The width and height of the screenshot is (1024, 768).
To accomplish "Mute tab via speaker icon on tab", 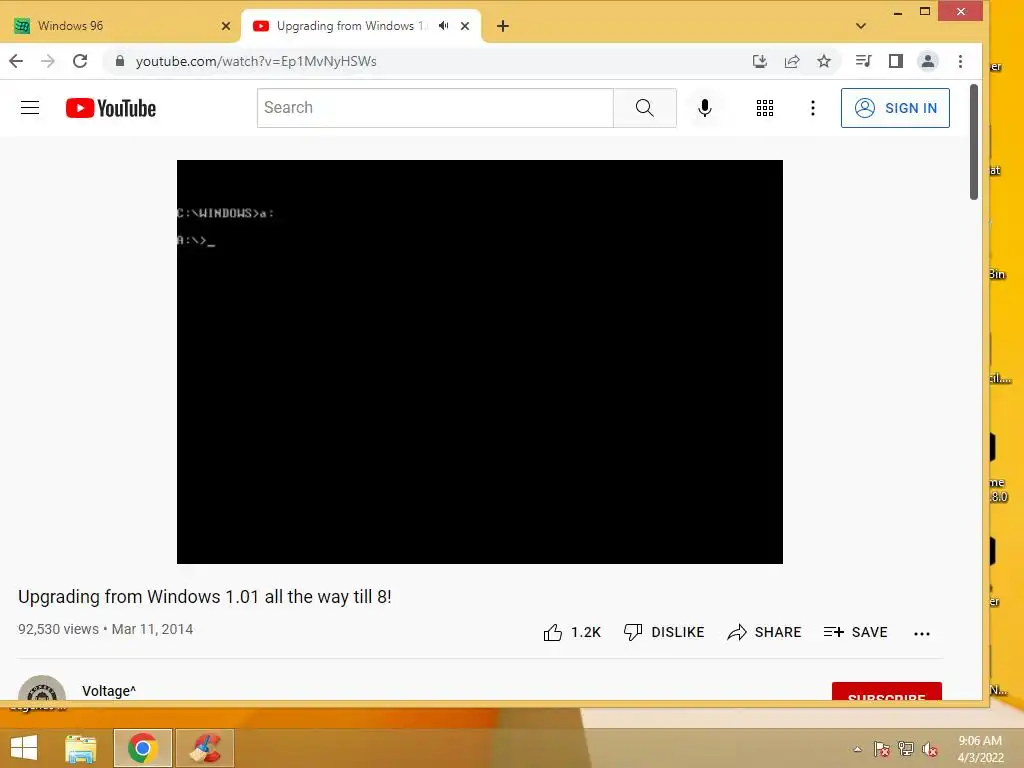I will (x=443, y=26).
